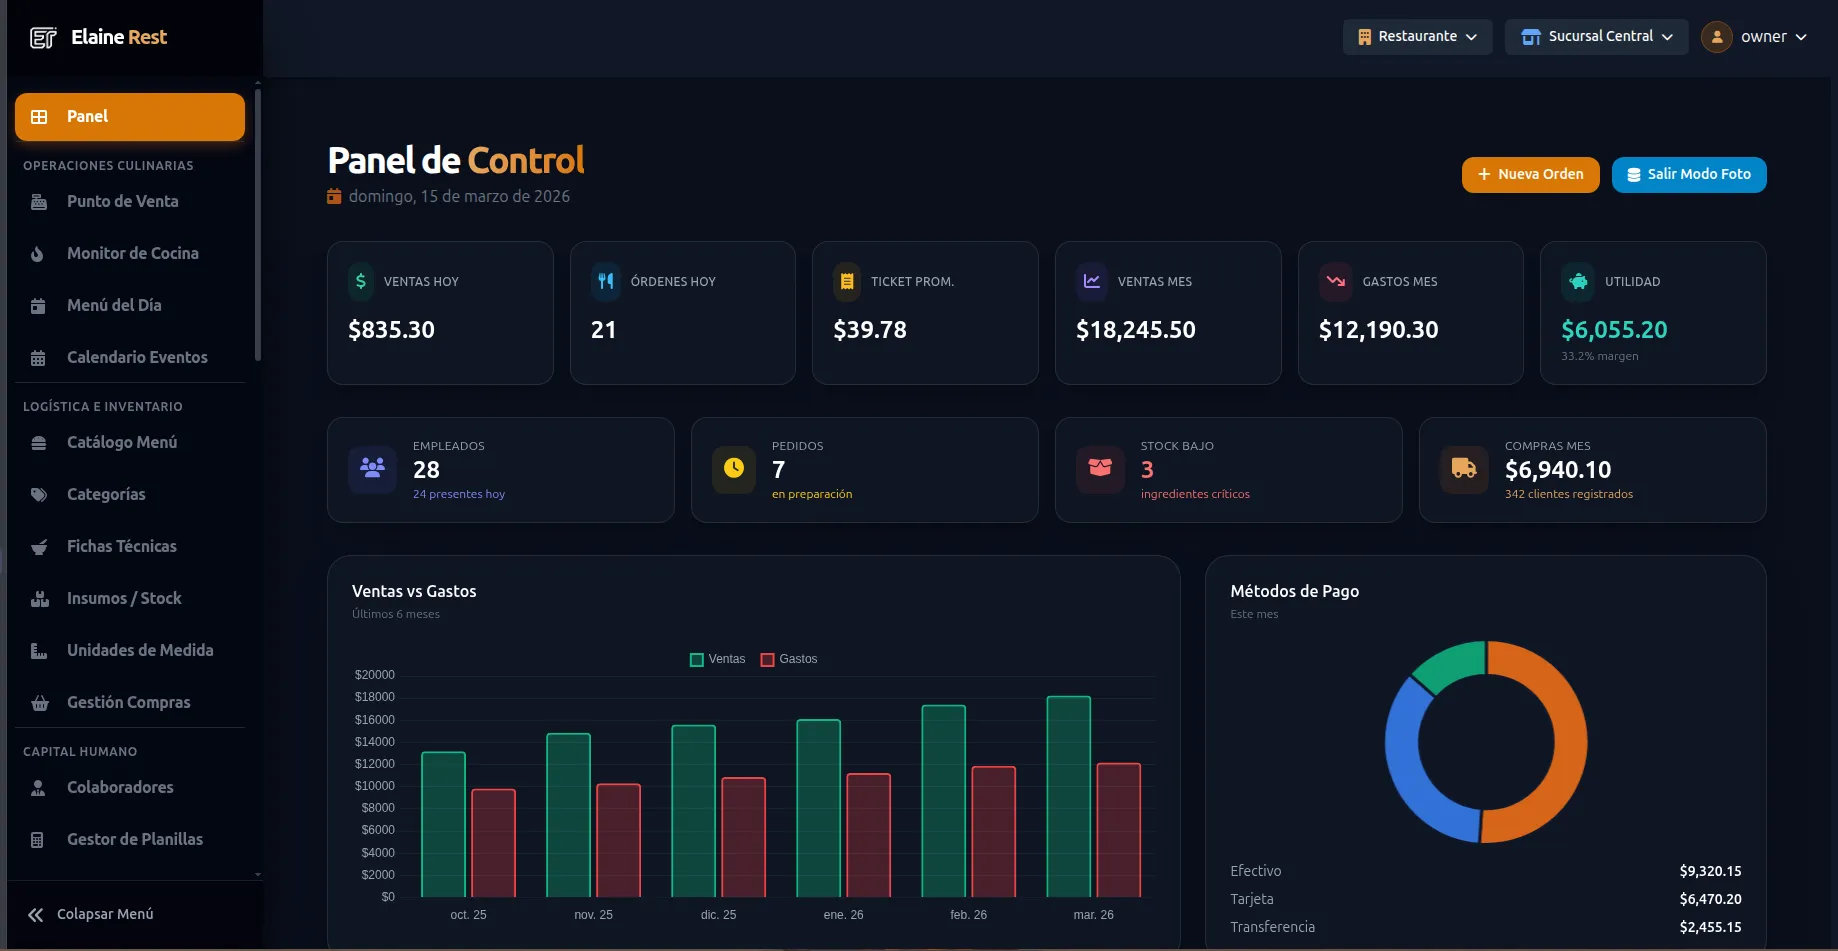
Task: Open Monitor de Cocina page
Action: [x=130, y=254]
